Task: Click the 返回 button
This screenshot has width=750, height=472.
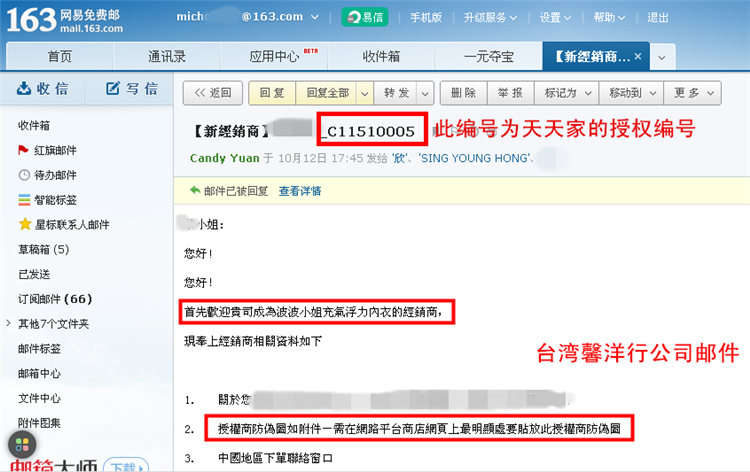Action: pos(213,93)
